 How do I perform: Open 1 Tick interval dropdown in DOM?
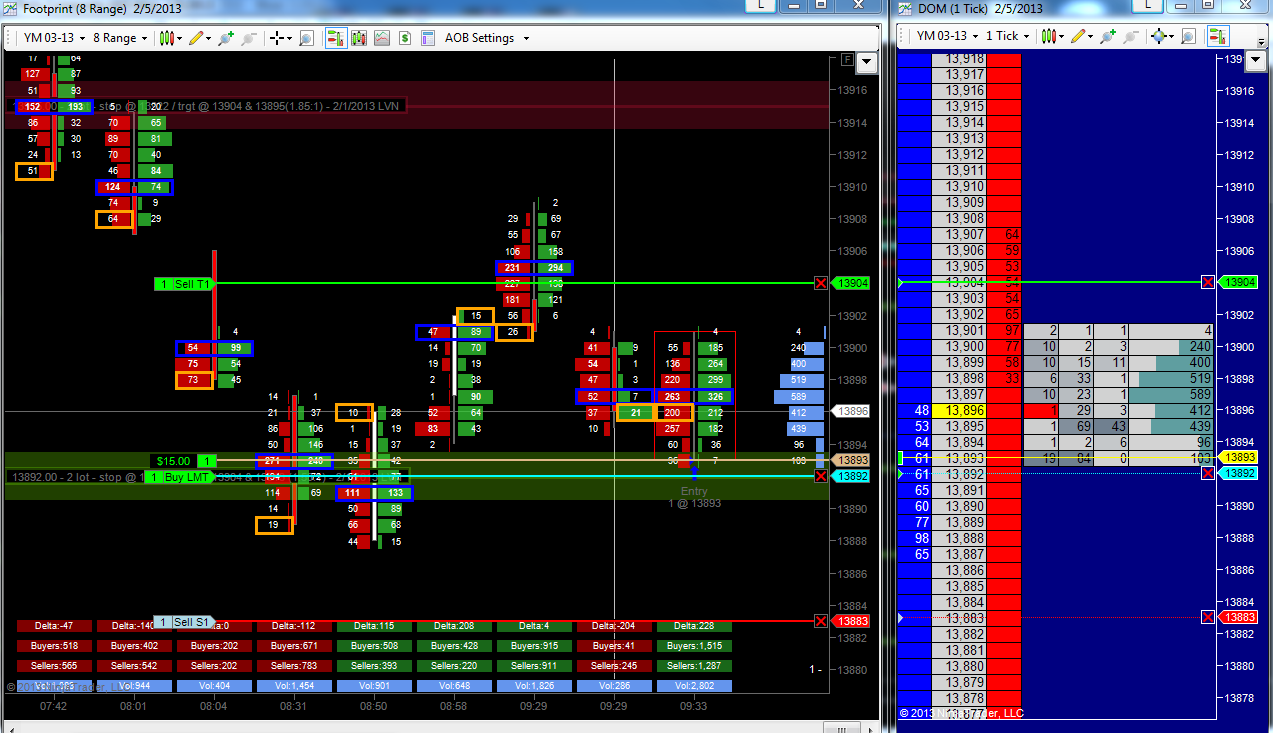(x=1008, y=35)
